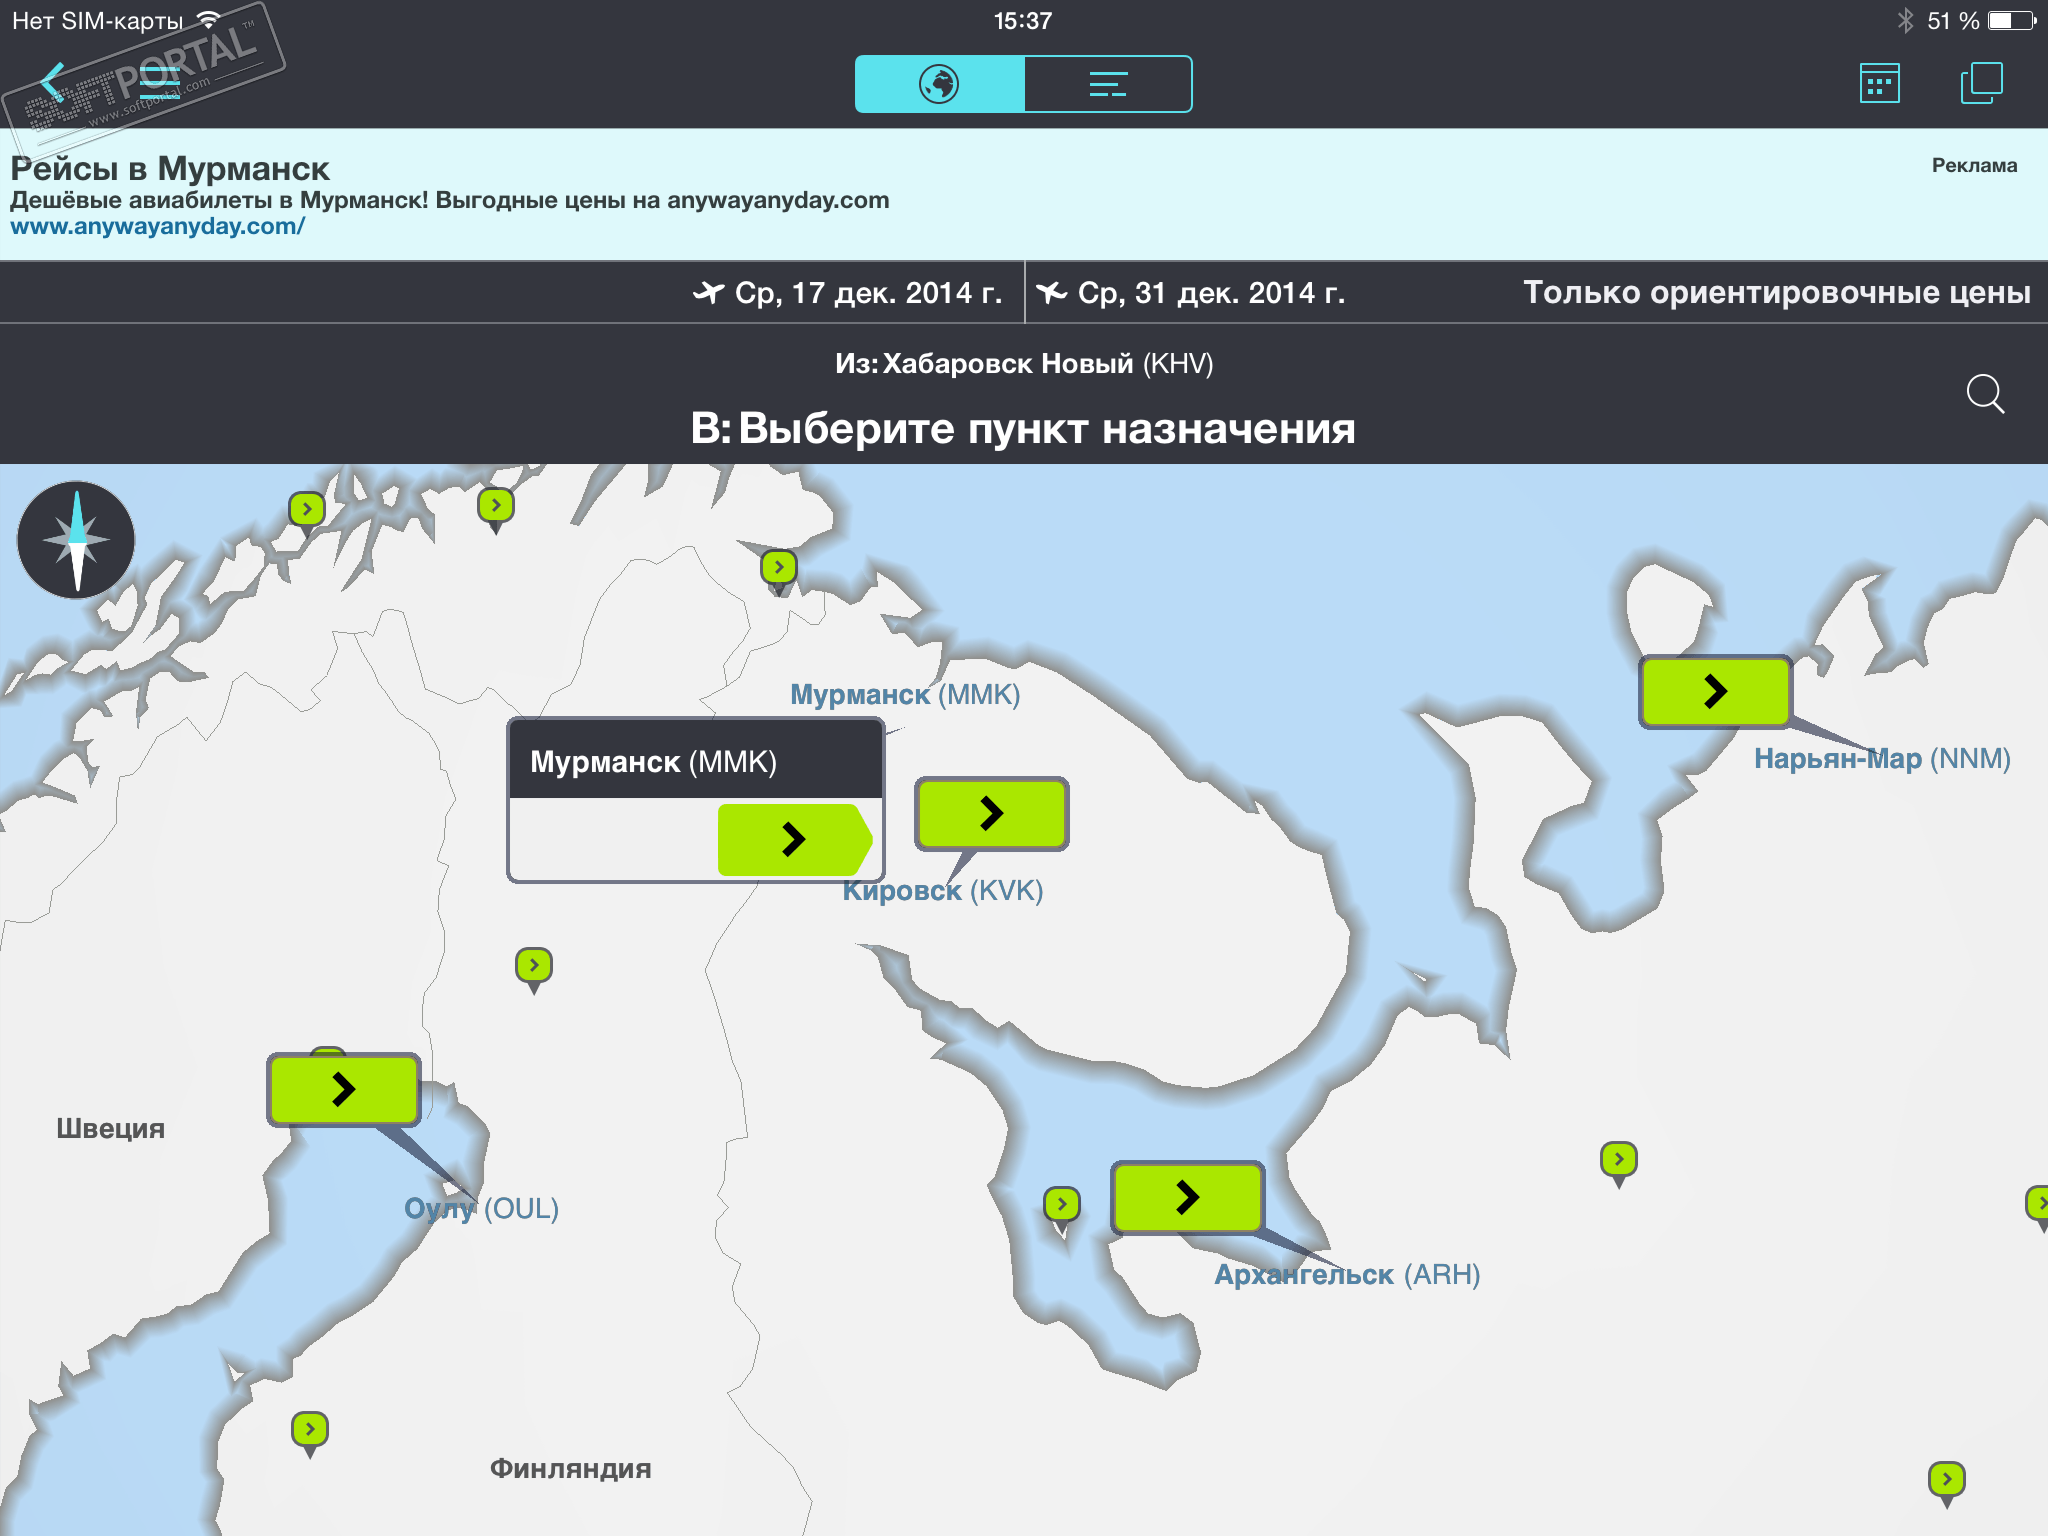Open the departure date 17 Dec 2014

848,293
